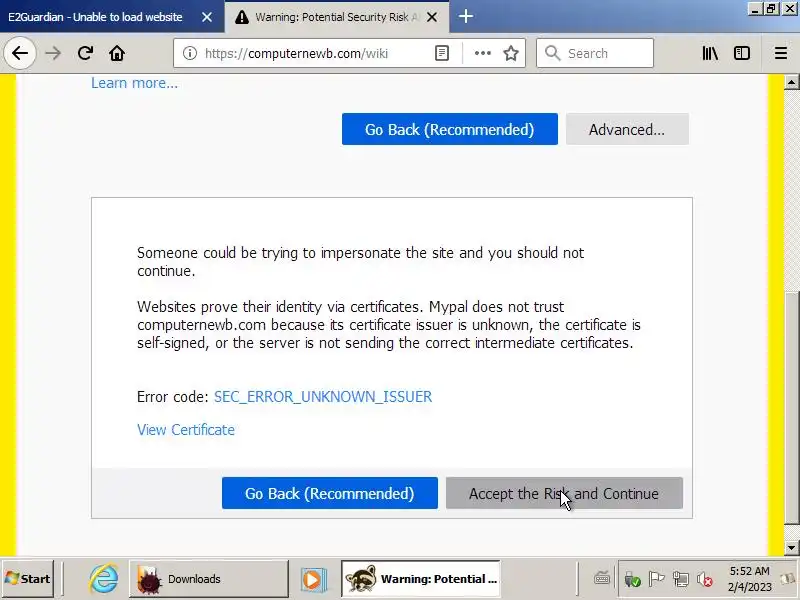The height and width of the screenshot is (600, 800).
Task: Select the Warning: Potential Security Risk tab
Action: click(337, 17)
